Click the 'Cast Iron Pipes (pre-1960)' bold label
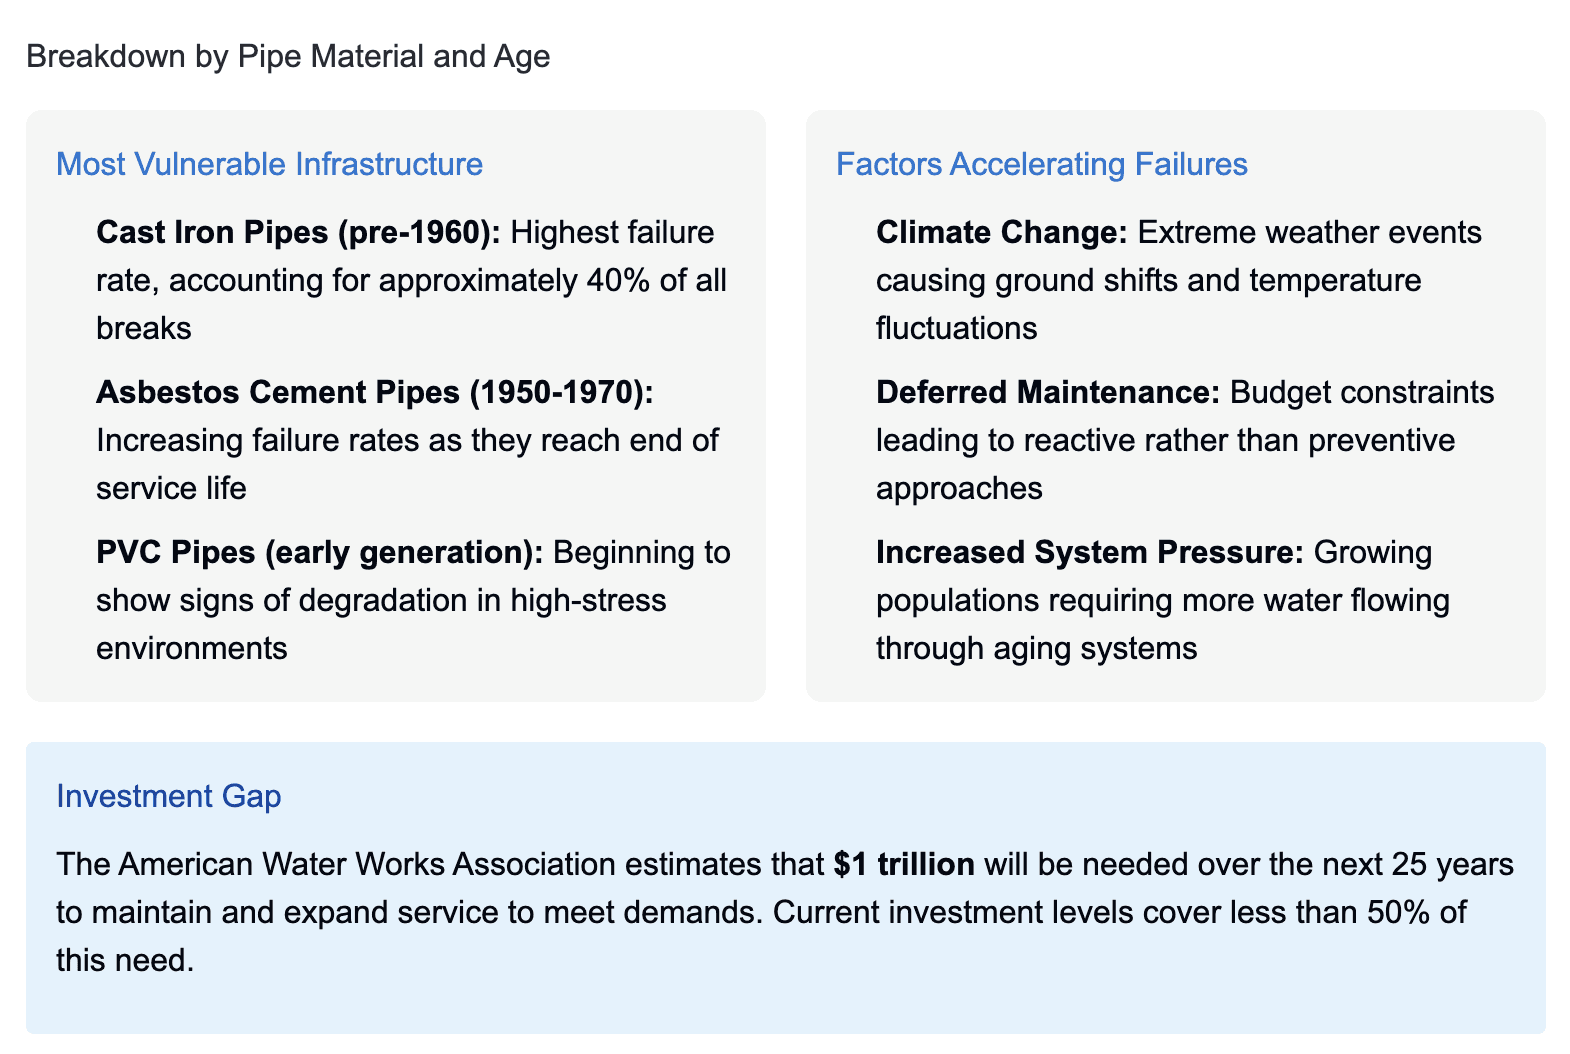This screenshot has height=1054, width=1570. [298, 232]
